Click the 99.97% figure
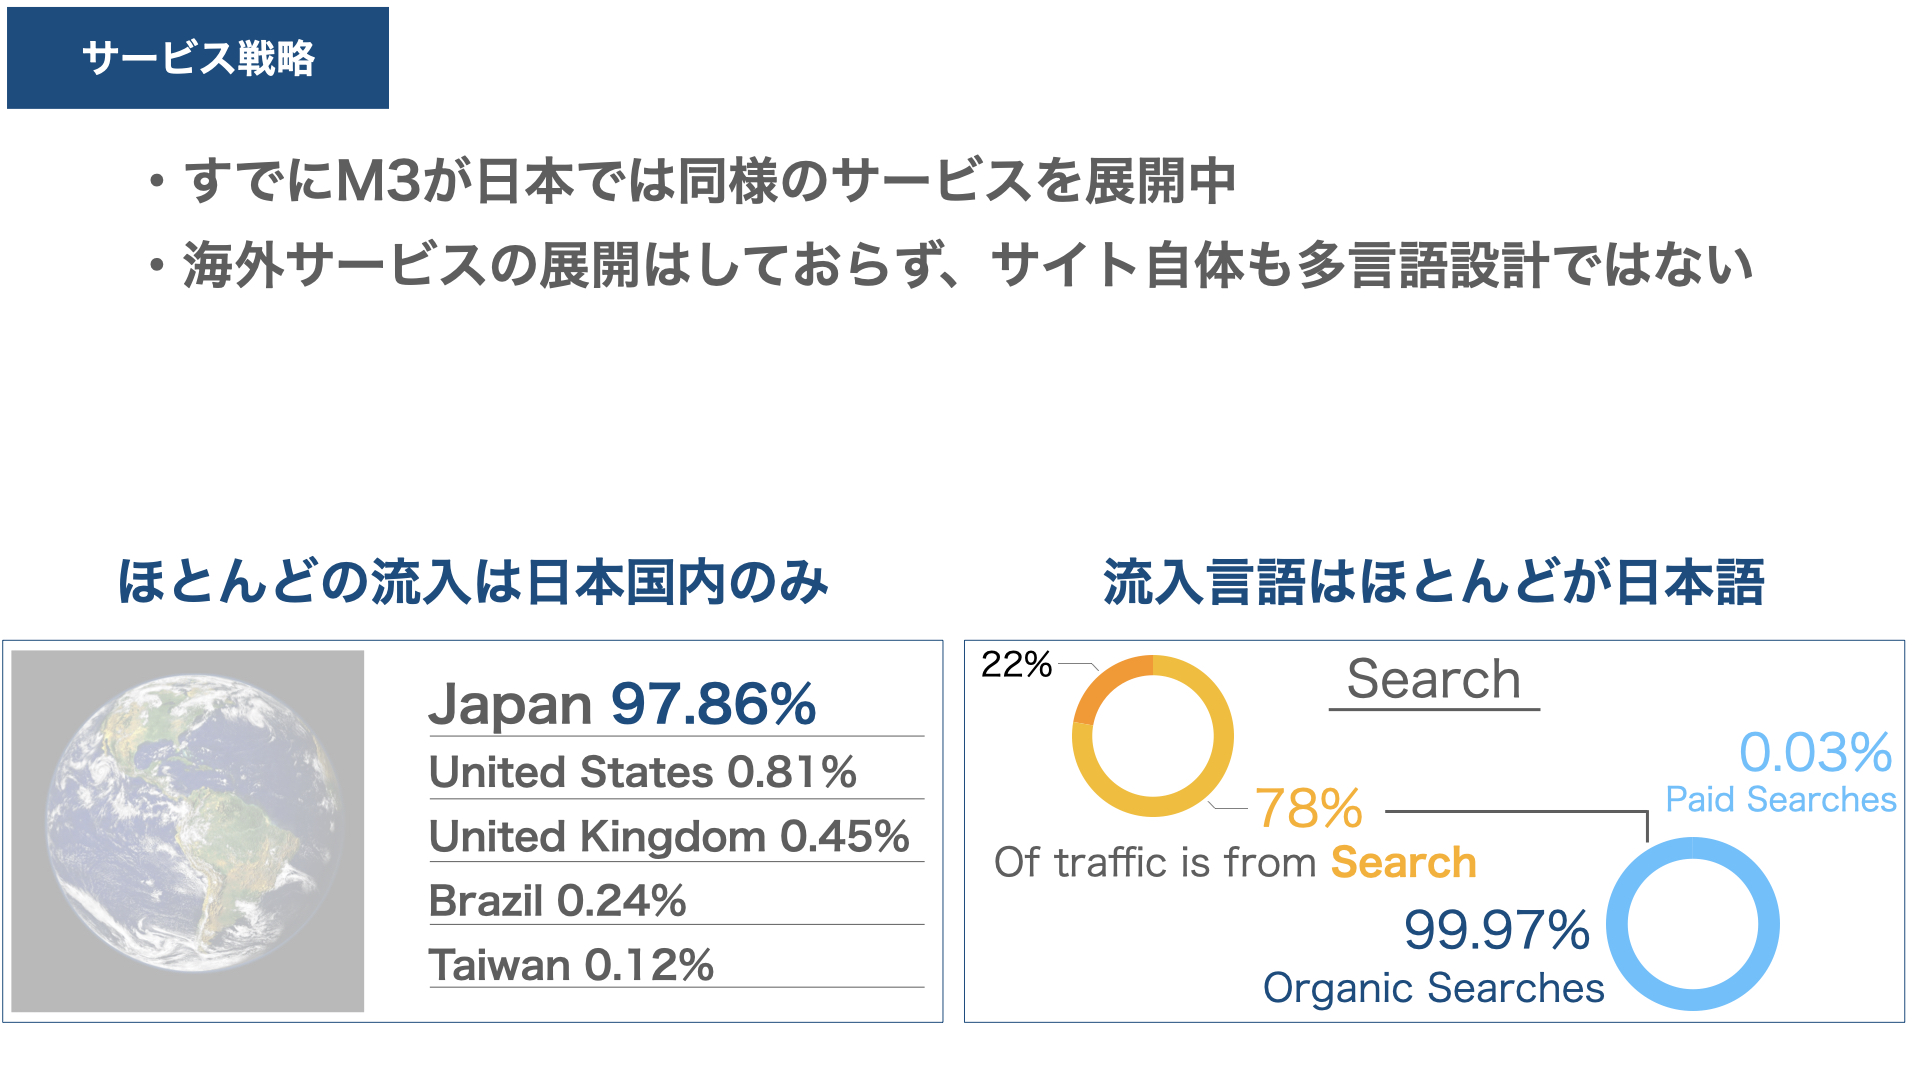This screenshot has height=1080, width=1920. [1497, 930]
